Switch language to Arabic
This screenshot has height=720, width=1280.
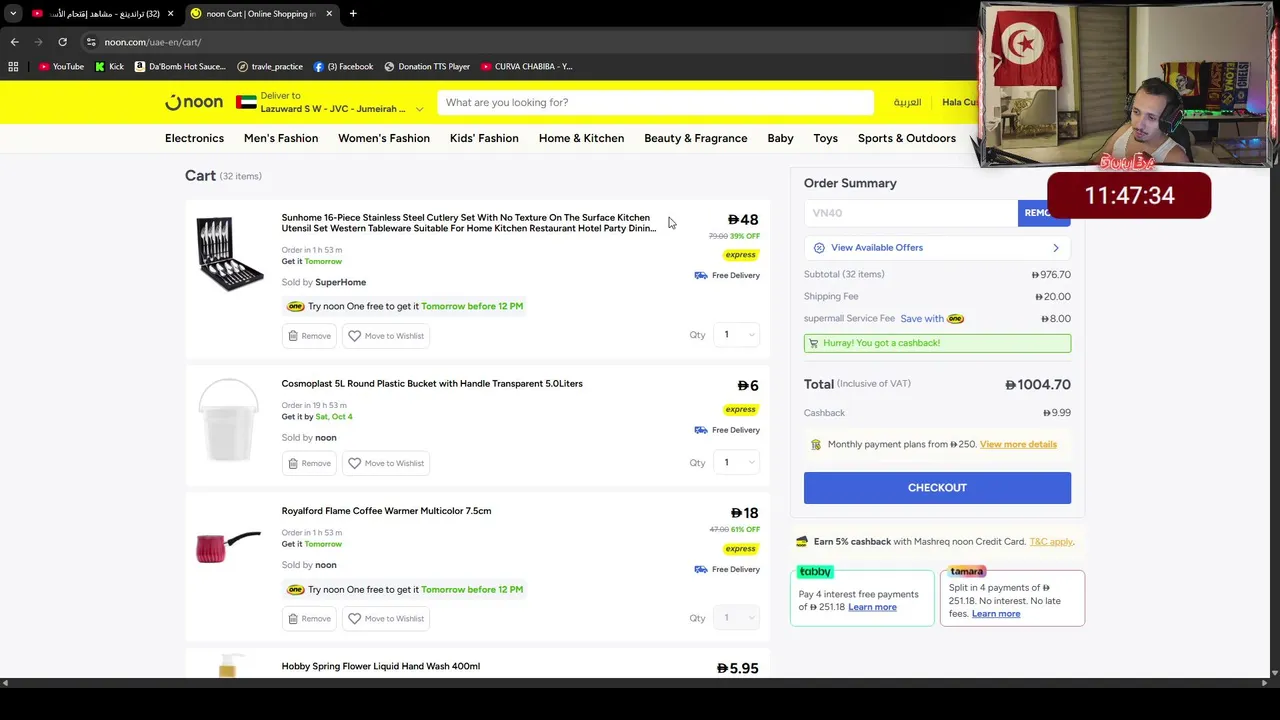click(x=907, y=102)
